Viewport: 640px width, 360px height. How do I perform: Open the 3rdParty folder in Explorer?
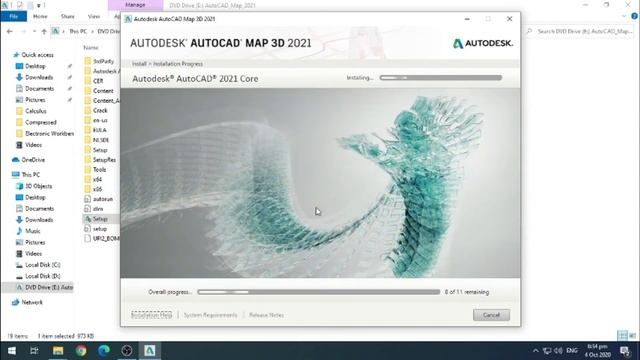(x=99, y=61)
